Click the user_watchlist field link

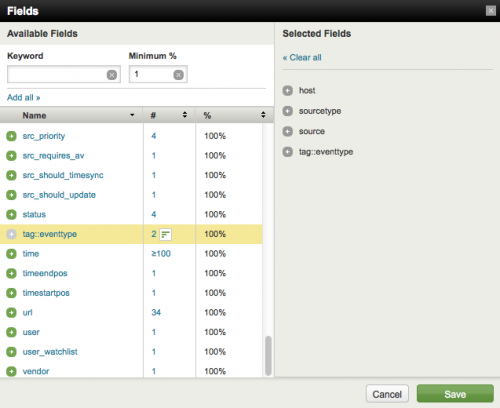50,352
